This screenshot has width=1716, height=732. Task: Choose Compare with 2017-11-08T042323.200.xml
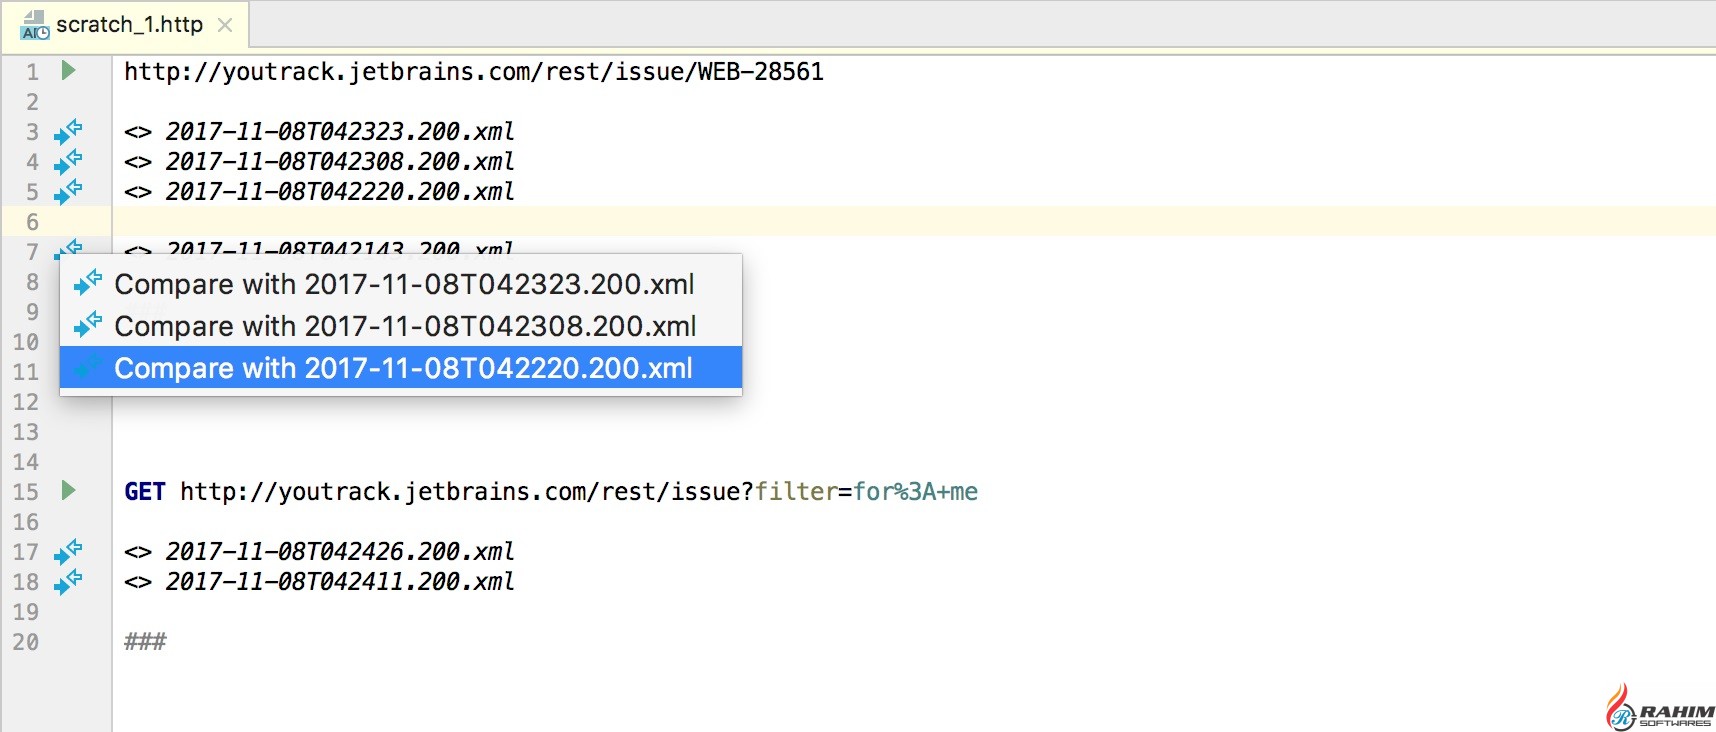[x=401, y=284]
